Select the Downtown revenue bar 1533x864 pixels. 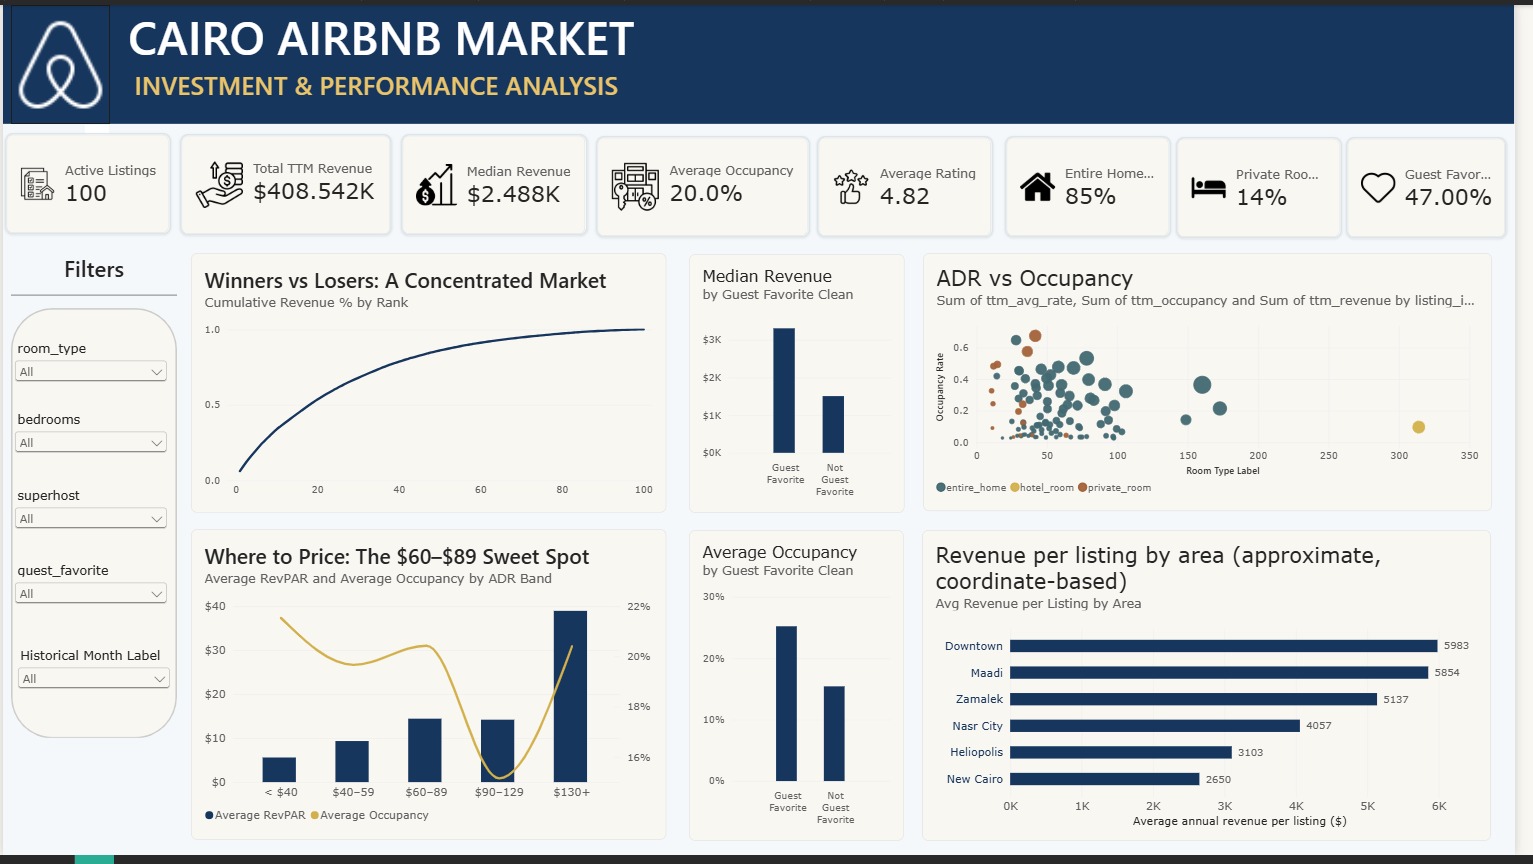[x=1223, y=646]
